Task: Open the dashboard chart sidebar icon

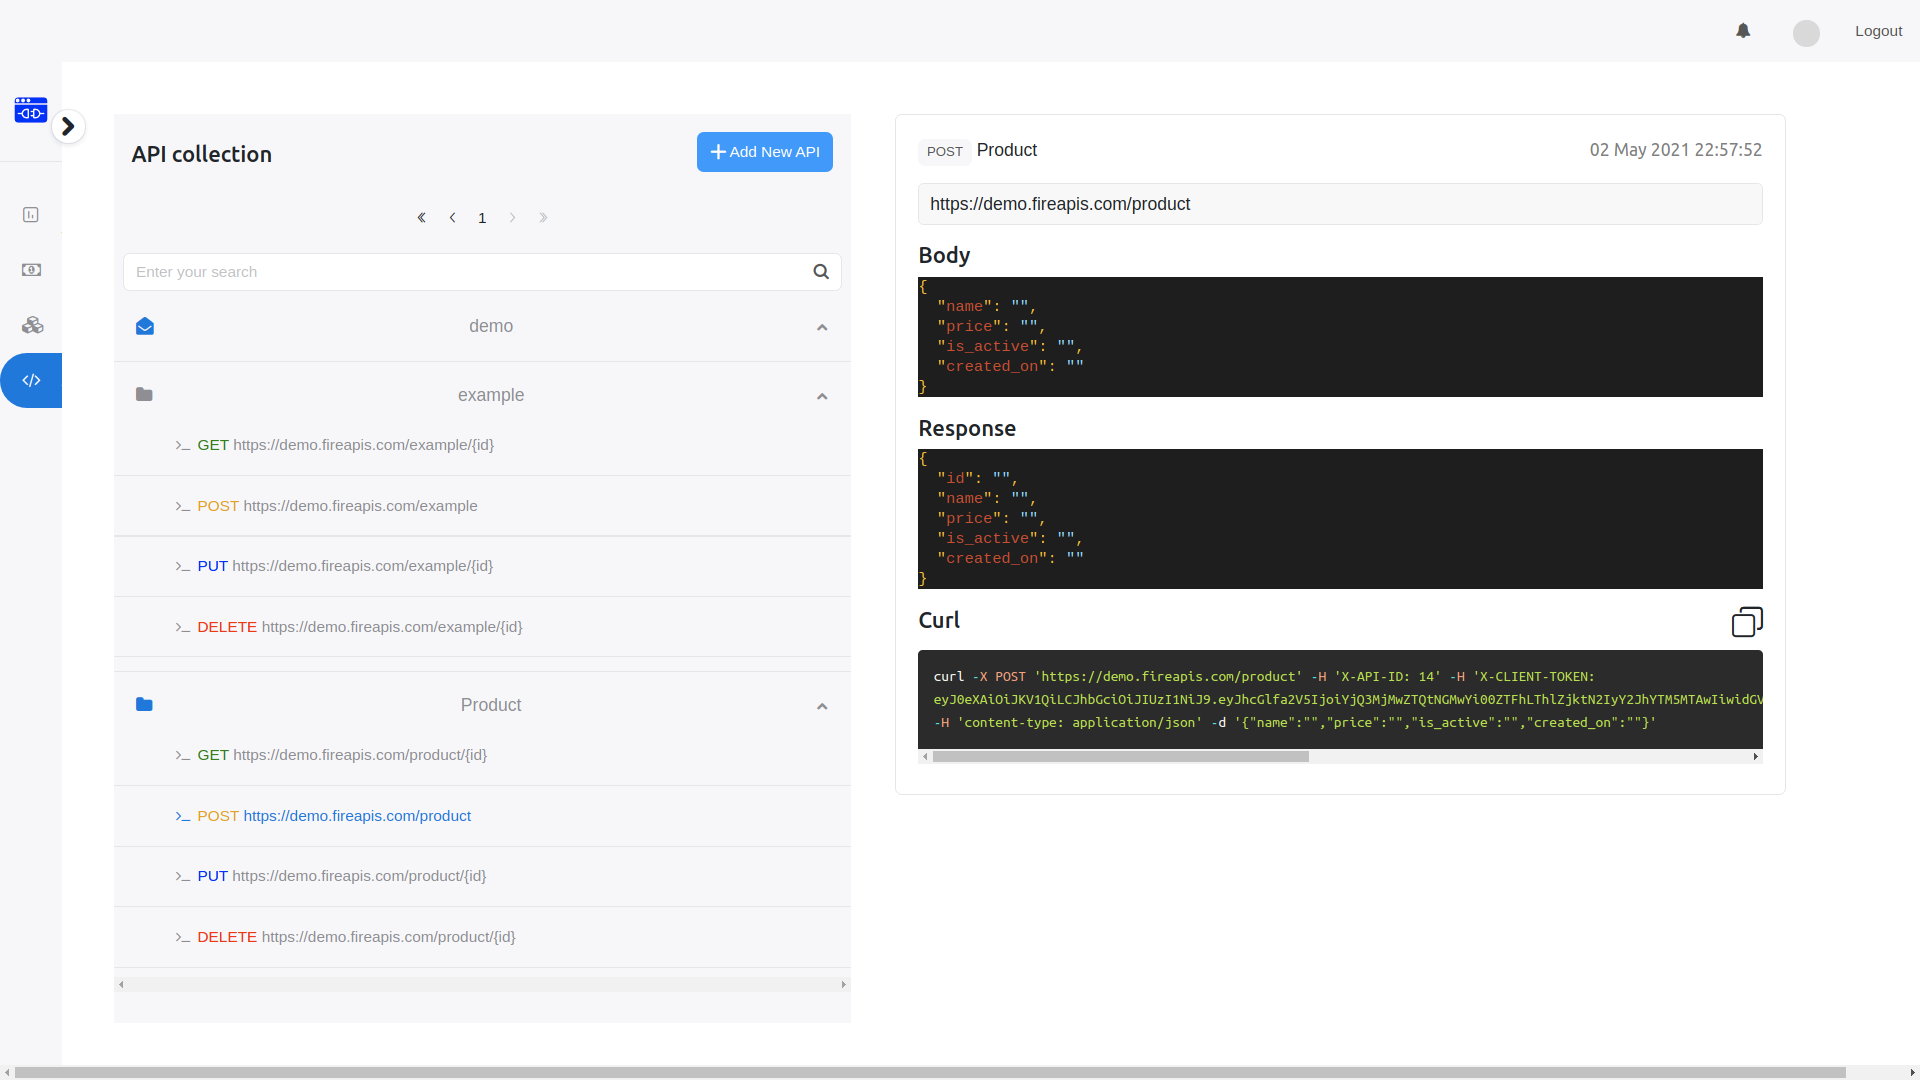Action: (x=31, y=215)
